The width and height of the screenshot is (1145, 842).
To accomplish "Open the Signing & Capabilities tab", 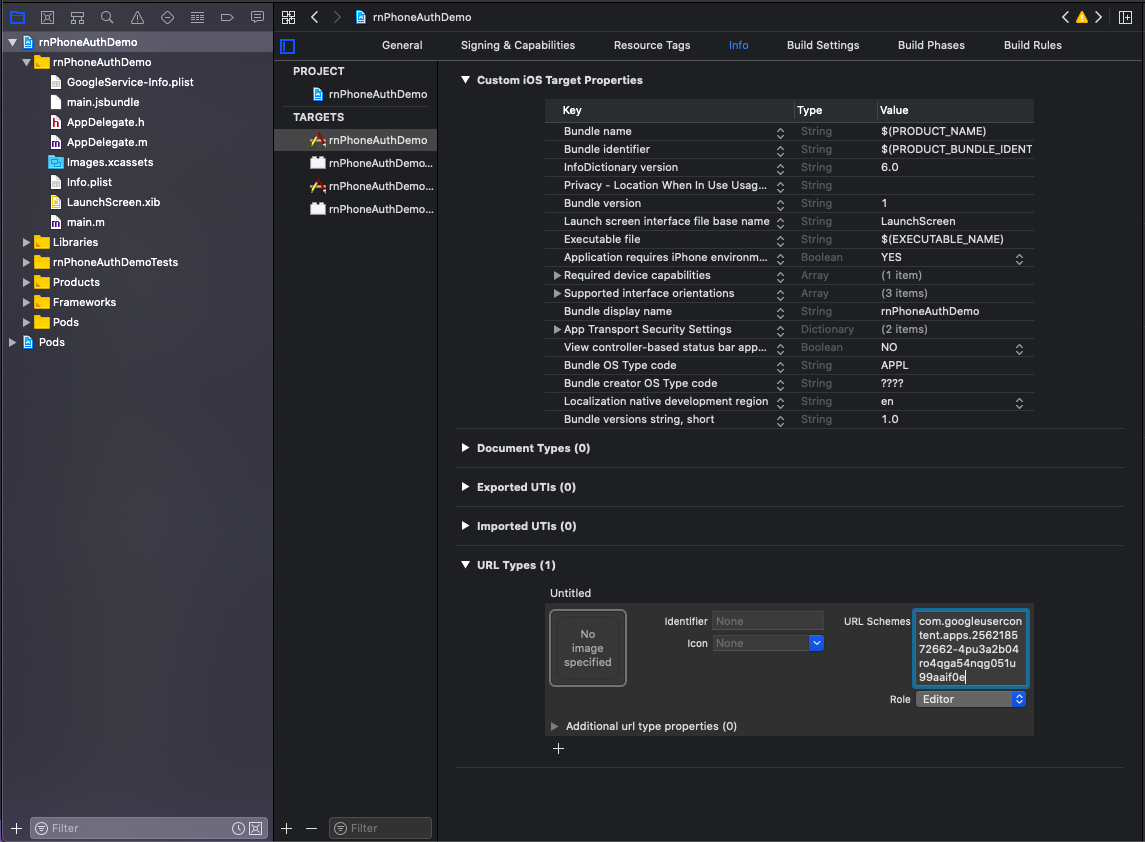I will tap(518, 45).
